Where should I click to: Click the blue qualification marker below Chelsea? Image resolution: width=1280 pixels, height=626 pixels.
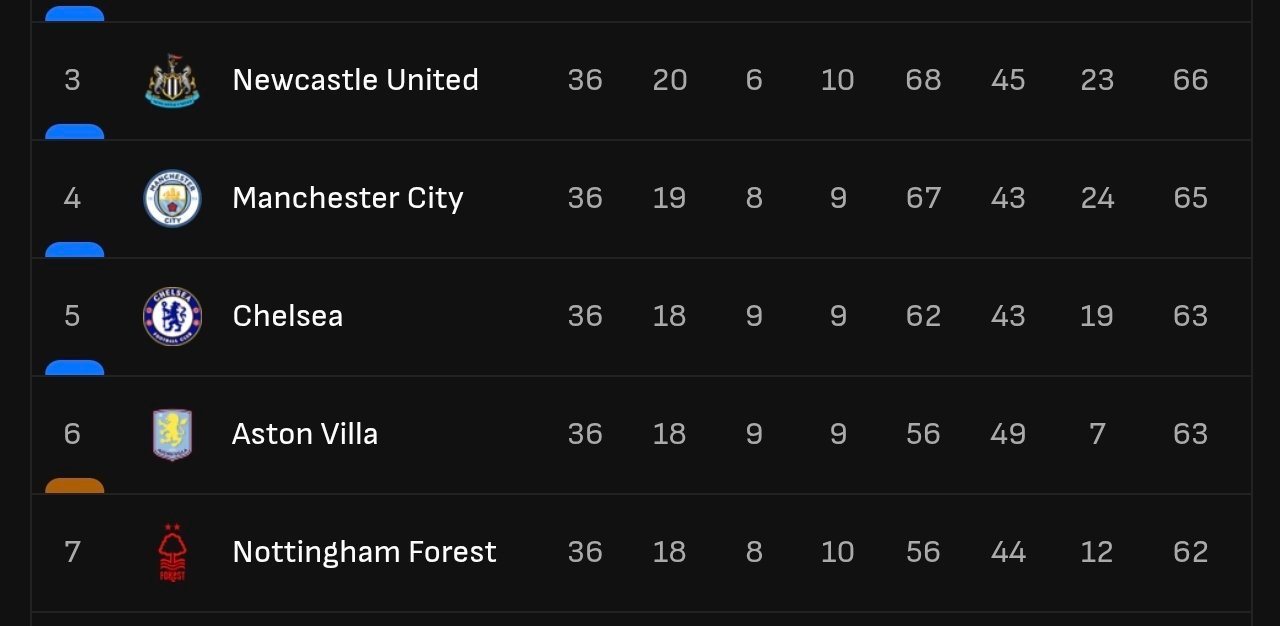click(75, 368)
